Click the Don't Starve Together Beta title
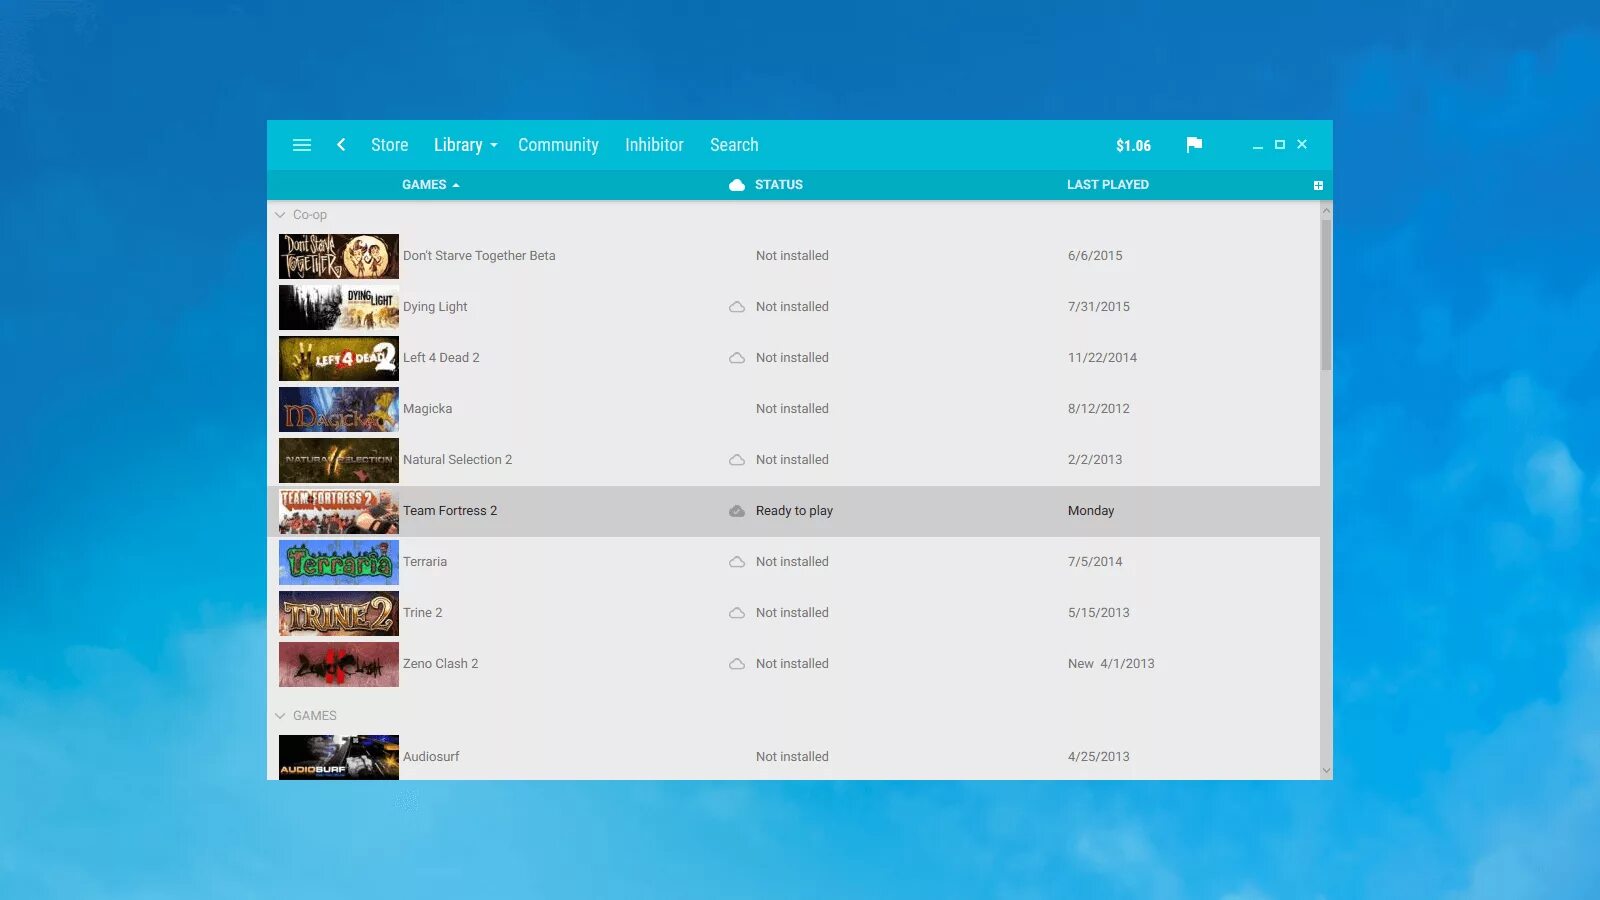This screenshot has width=1600, height=900. pyautogui.click(x=479, y=256)
